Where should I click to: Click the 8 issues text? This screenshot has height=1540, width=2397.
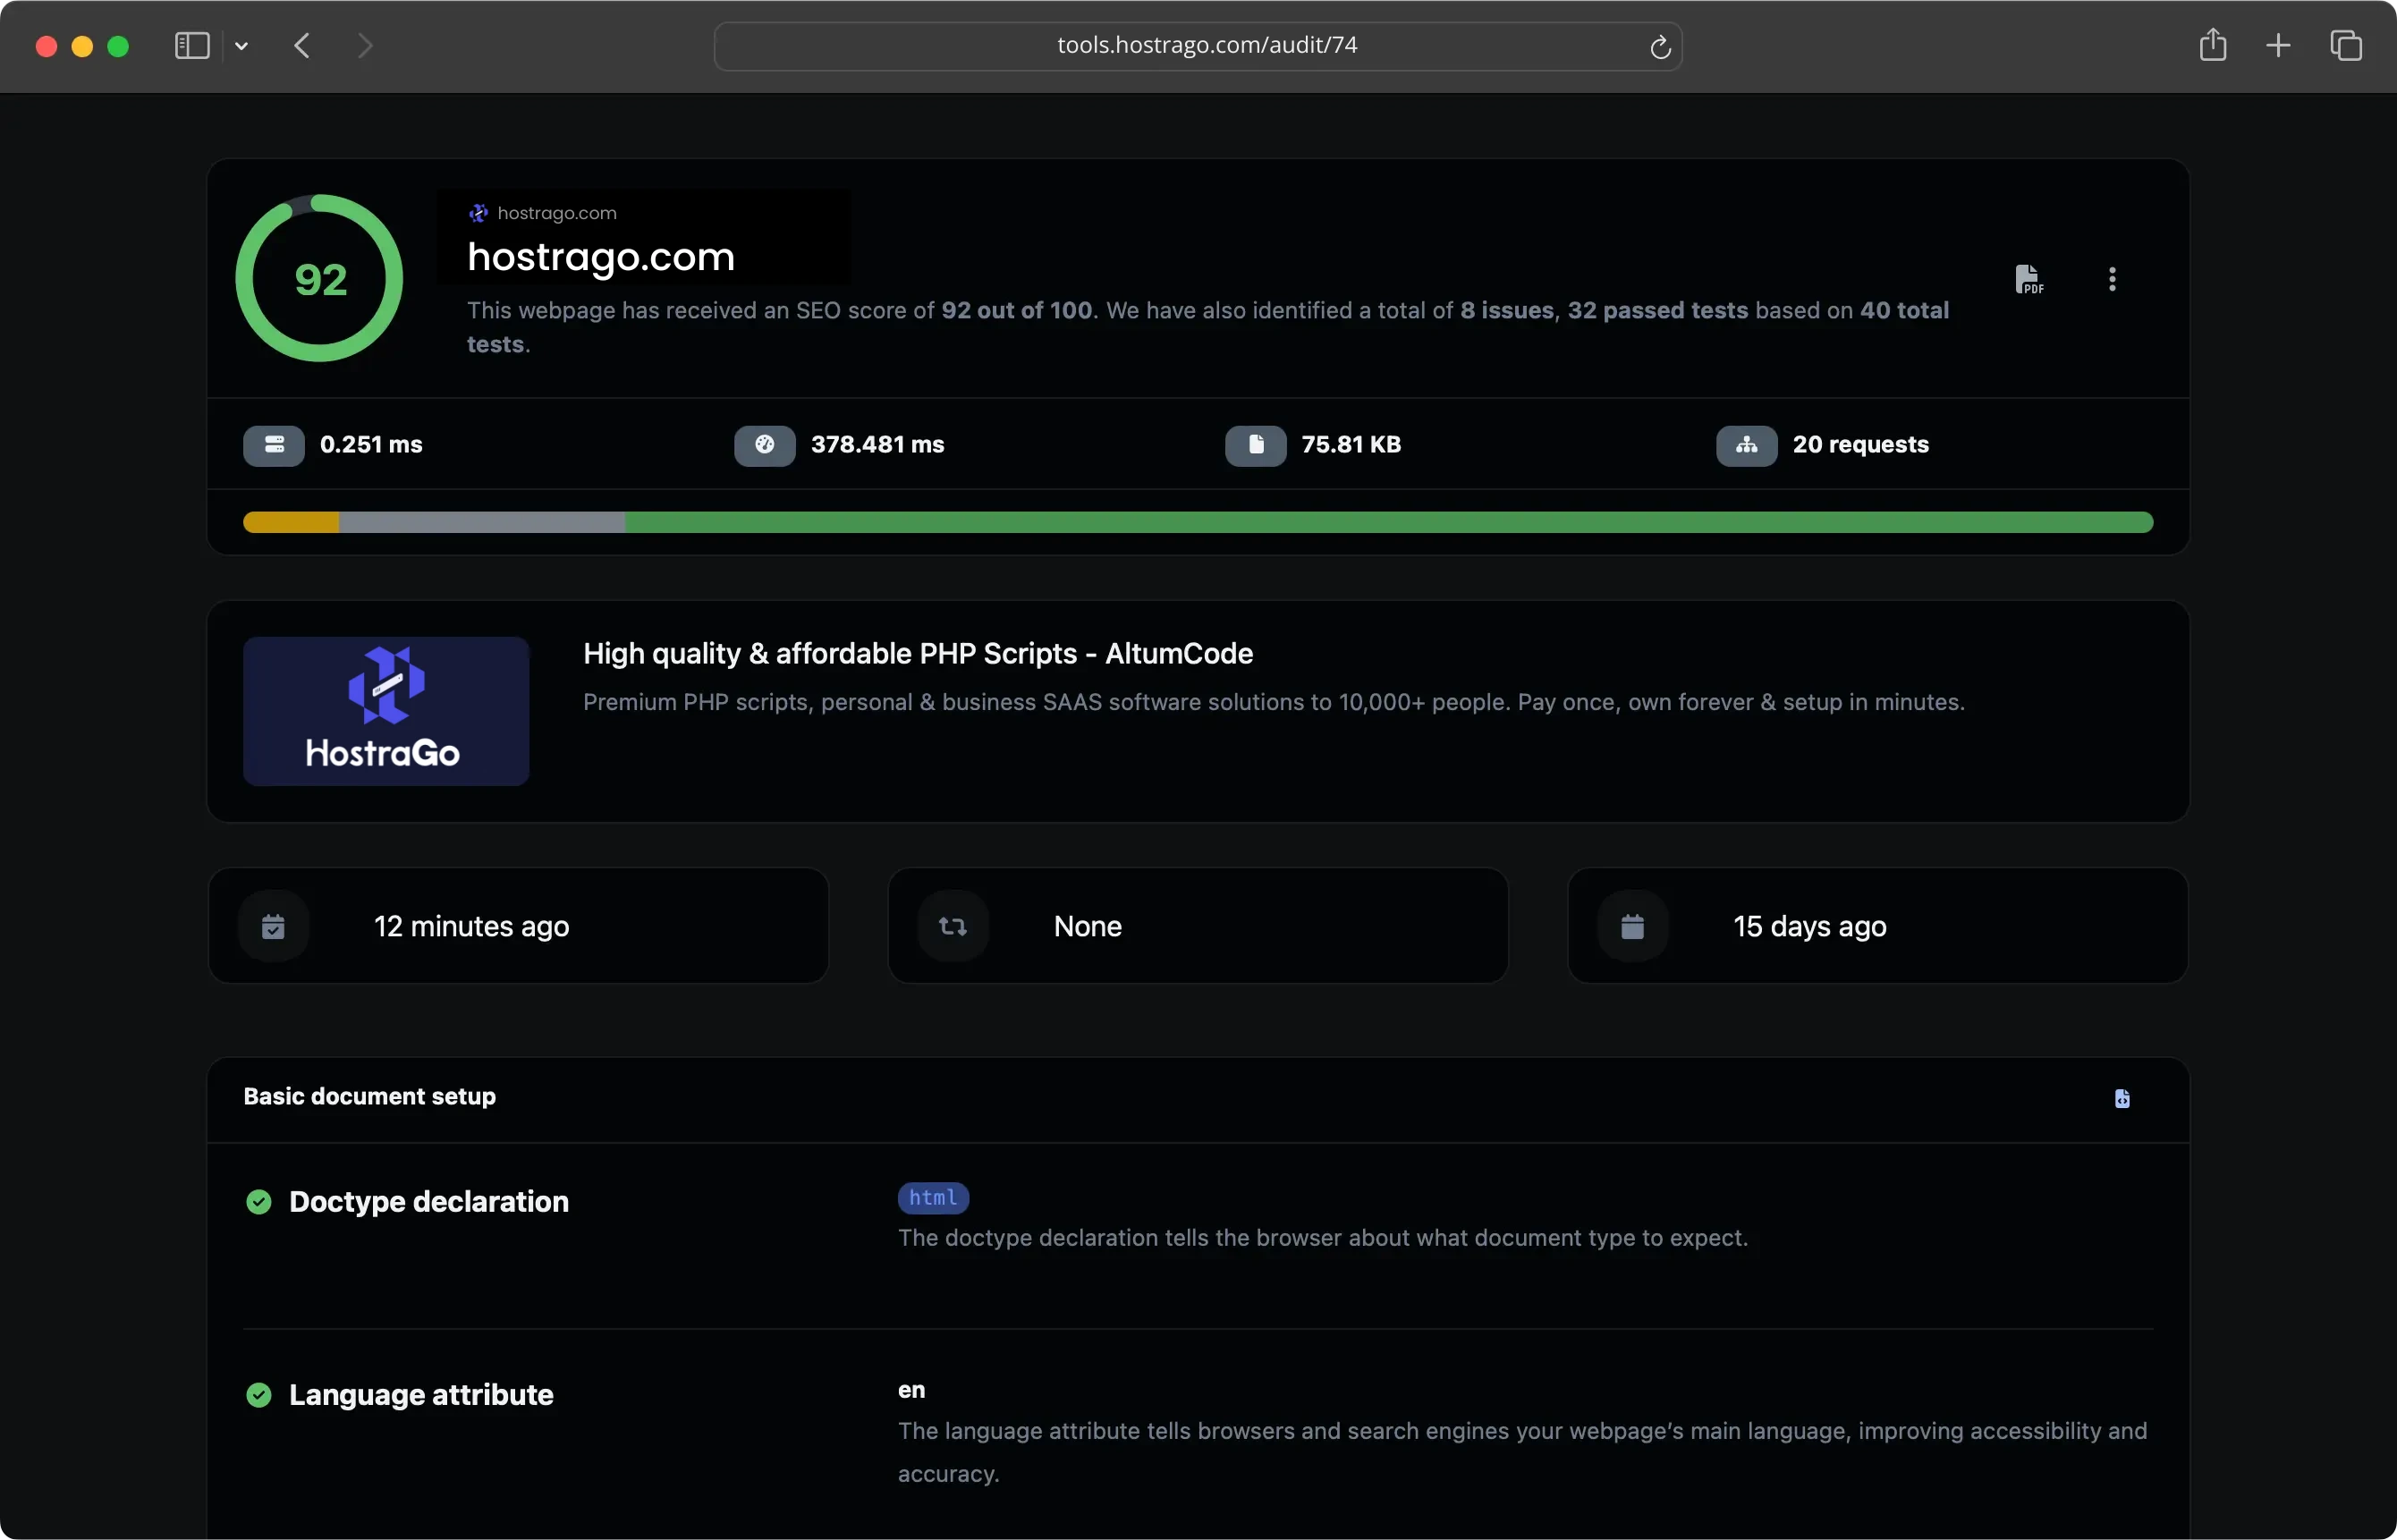tap(1506, 311)
